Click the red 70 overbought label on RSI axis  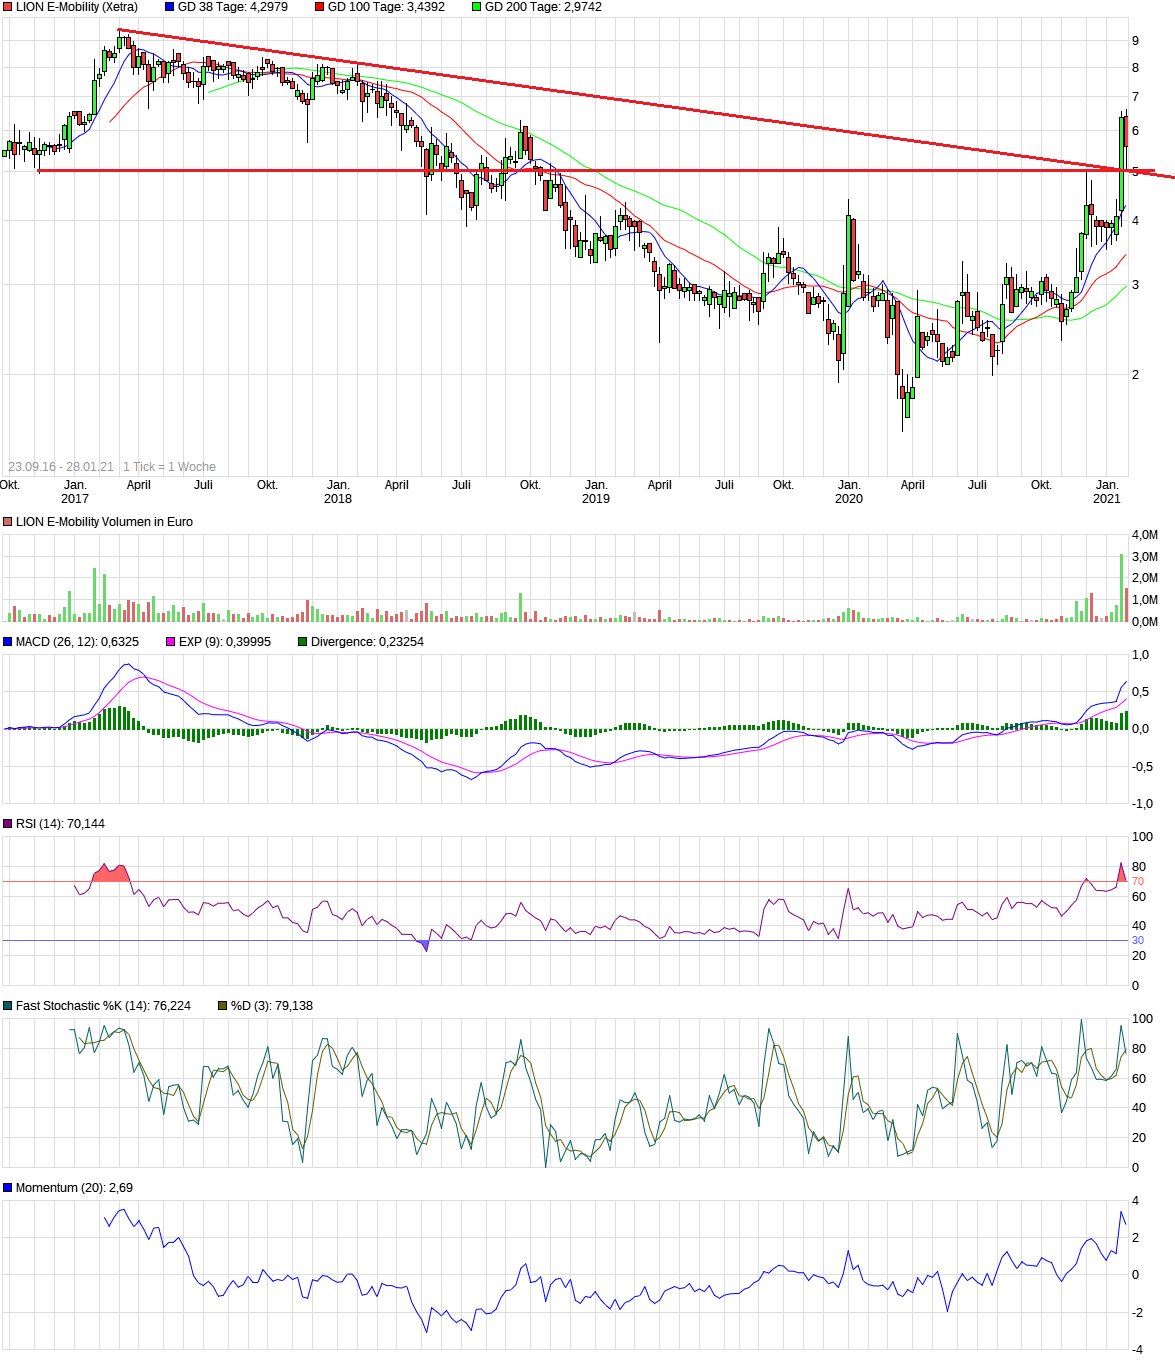1137,882
